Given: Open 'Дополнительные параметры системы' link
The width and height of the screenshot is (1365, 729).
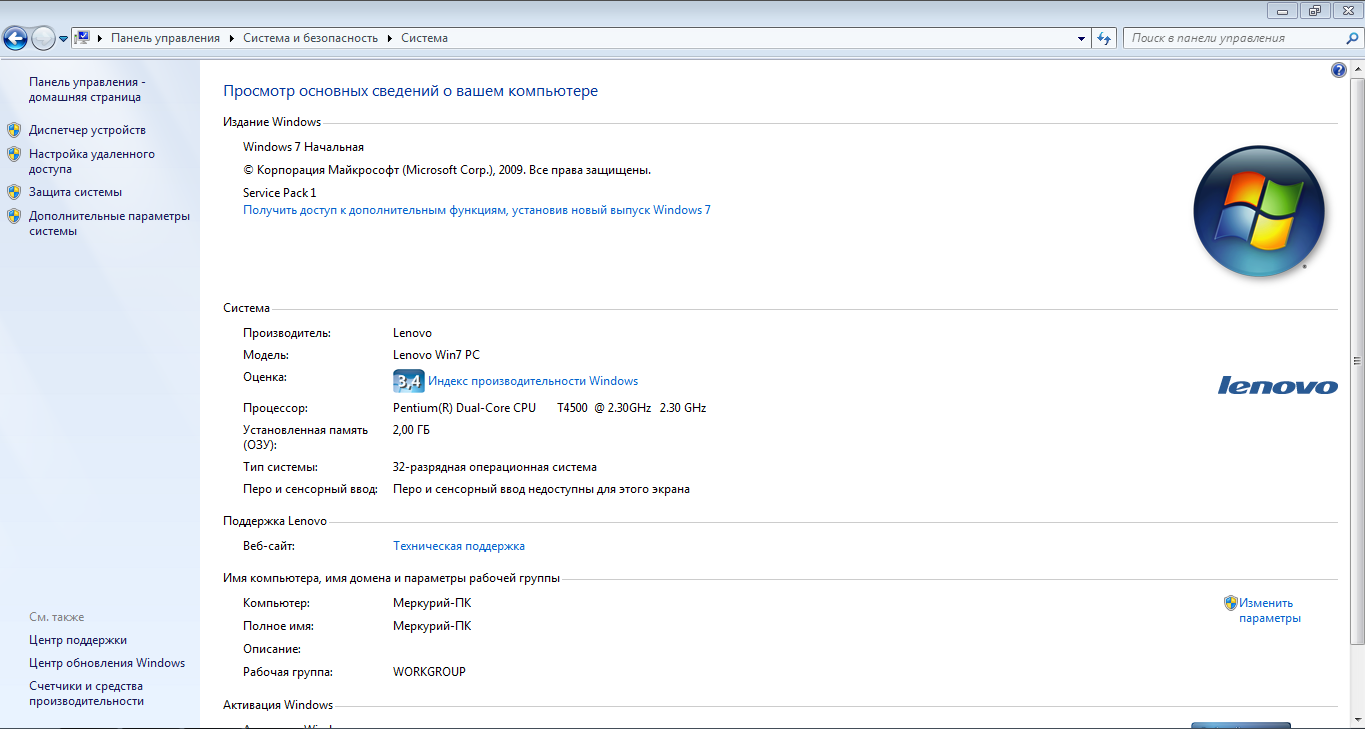Looking at the screenshot, I should (x=109, y=223).
